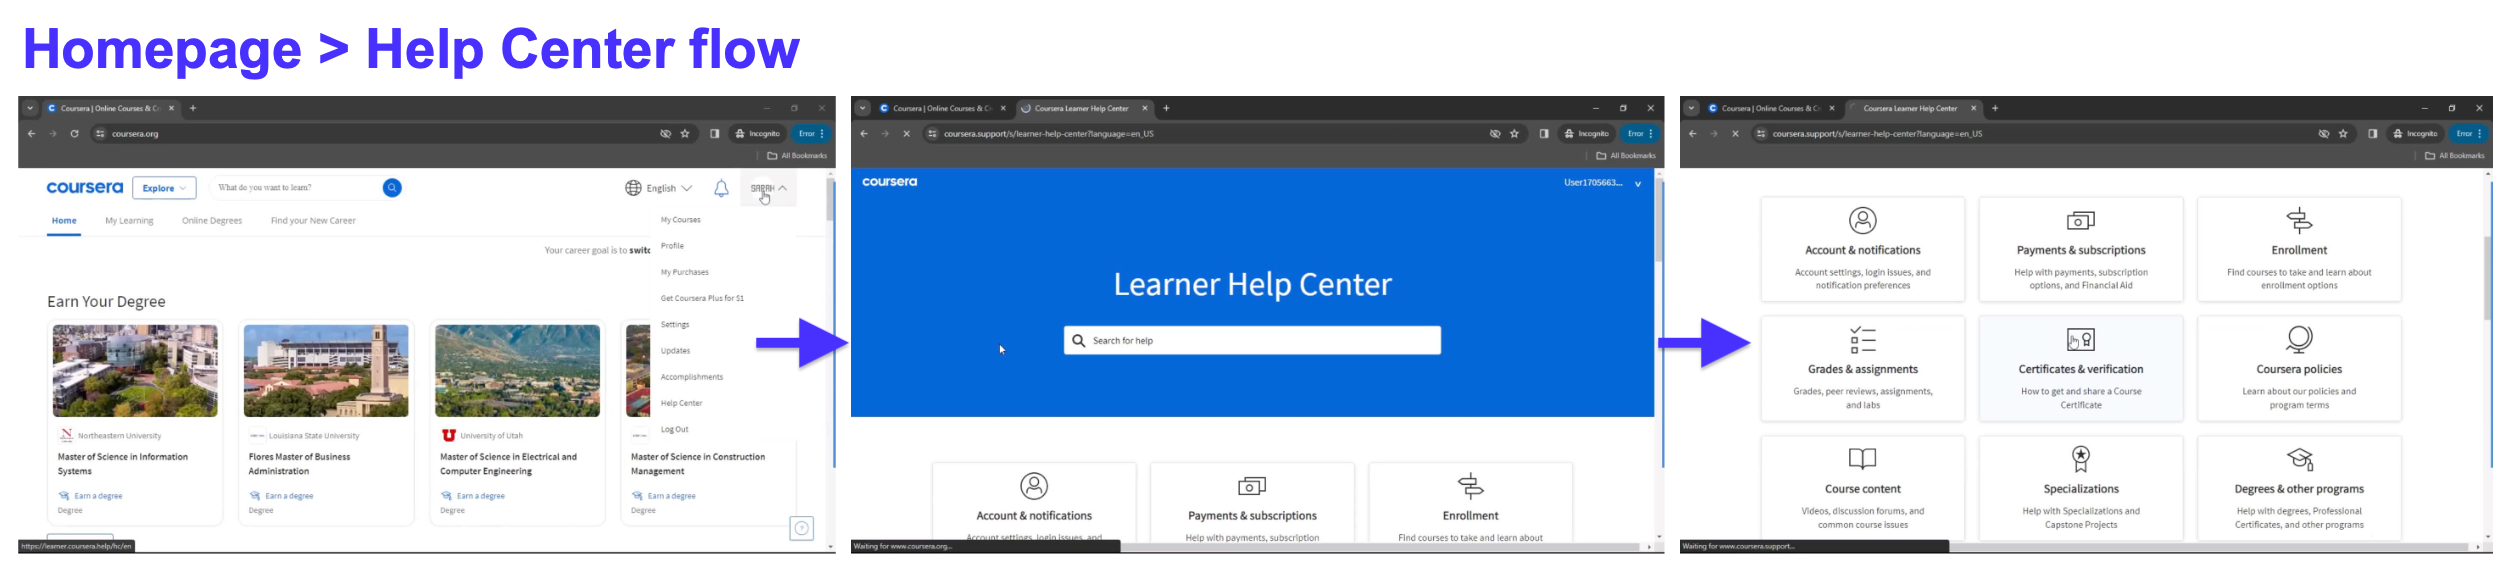Open the Enrollment card title in right screenshot

pyautogui.click(x=2299, y=250)
